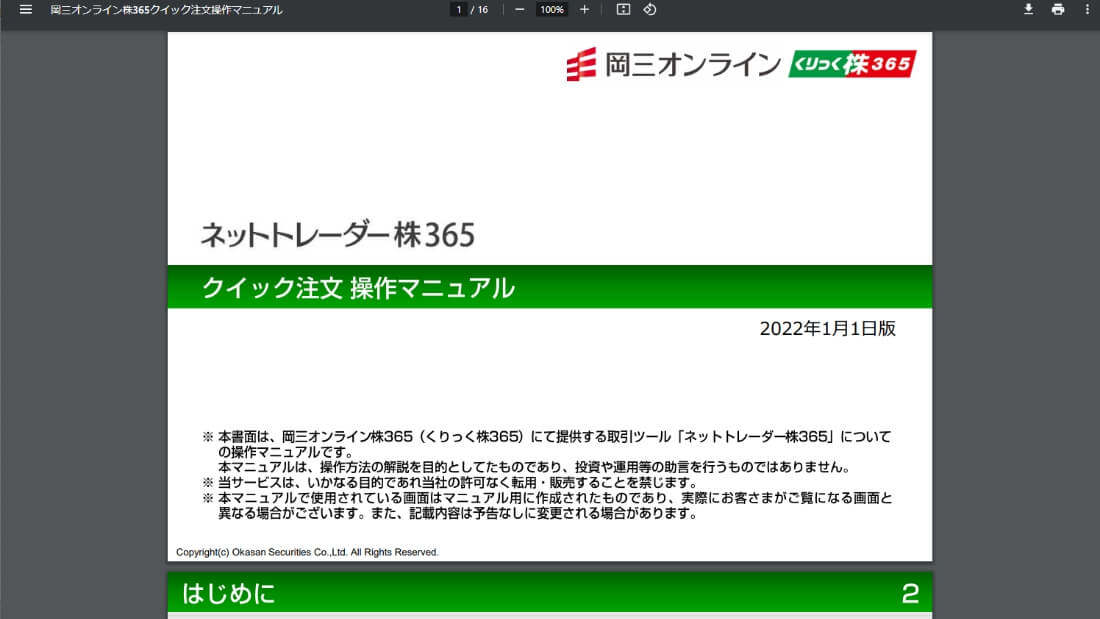The width and height of the screenshot is (1100, 619).
Task: Click the くりっく株365 green badge
Action: tap(852, 64)
